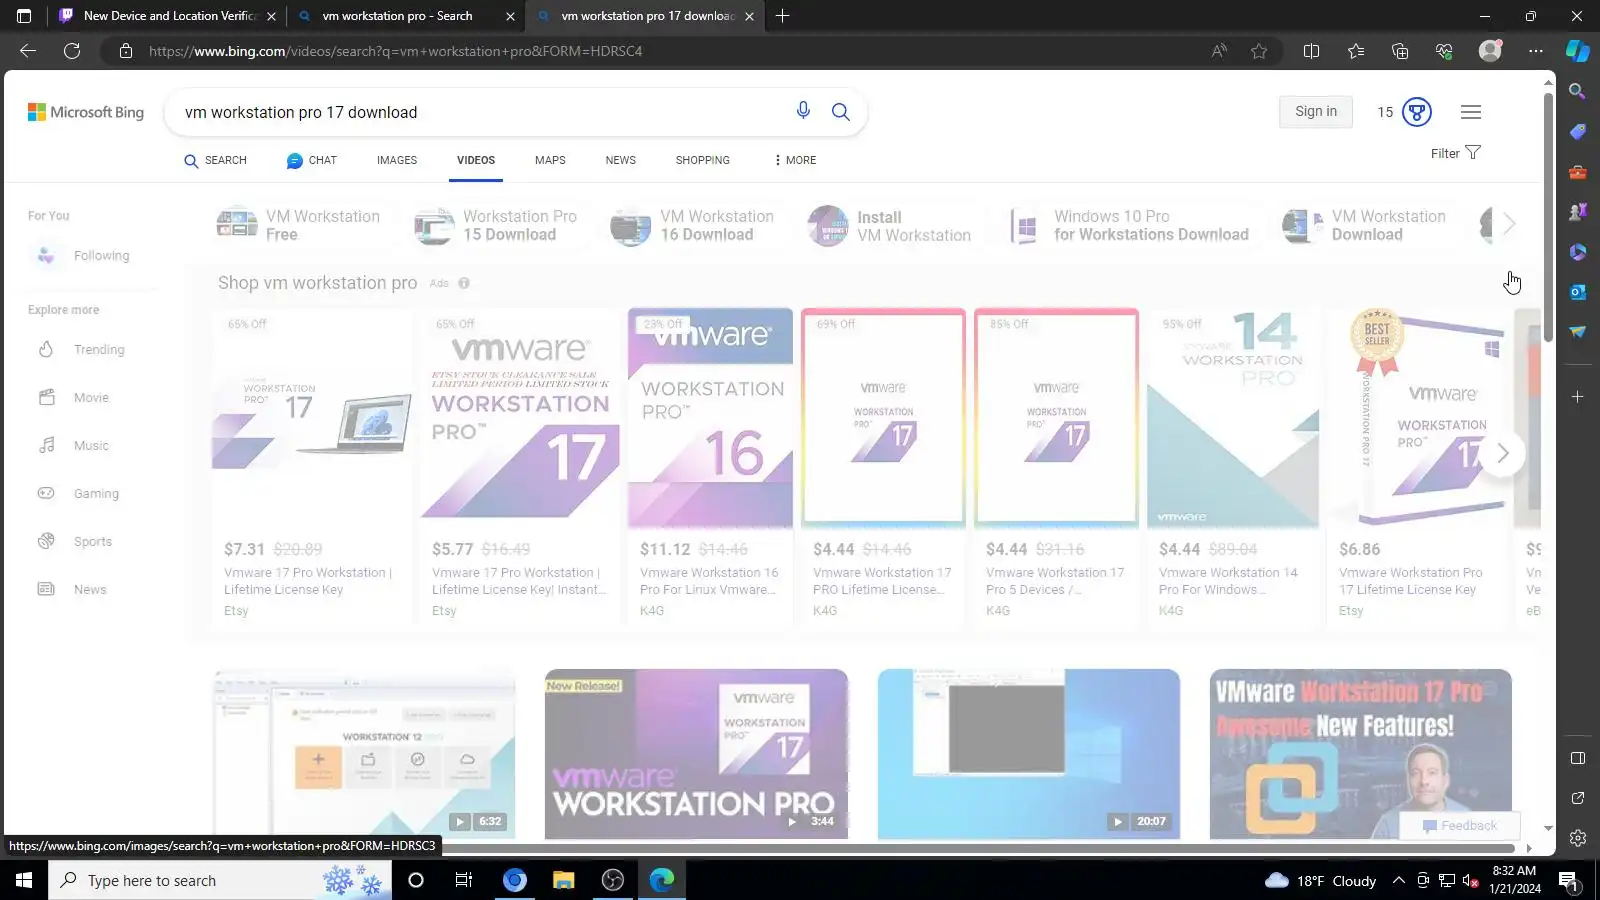Click the magnifier search submit icon
This screenshot has width=1600, height=900.
841,112
